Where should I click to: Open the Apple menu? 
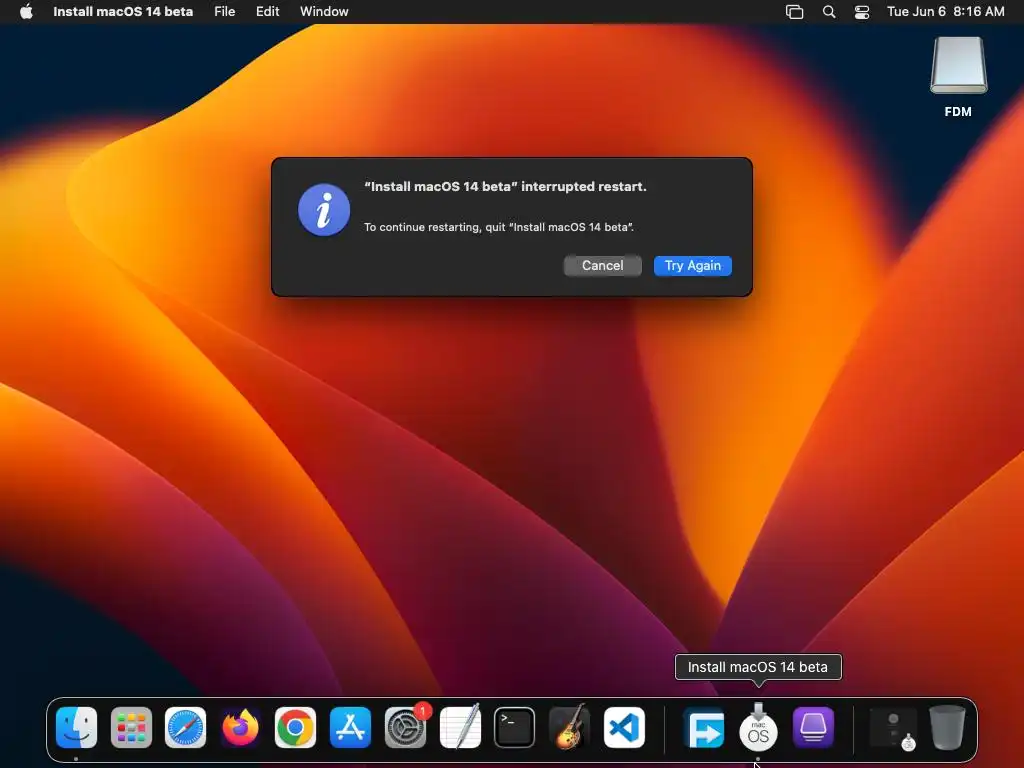[26, 12]
